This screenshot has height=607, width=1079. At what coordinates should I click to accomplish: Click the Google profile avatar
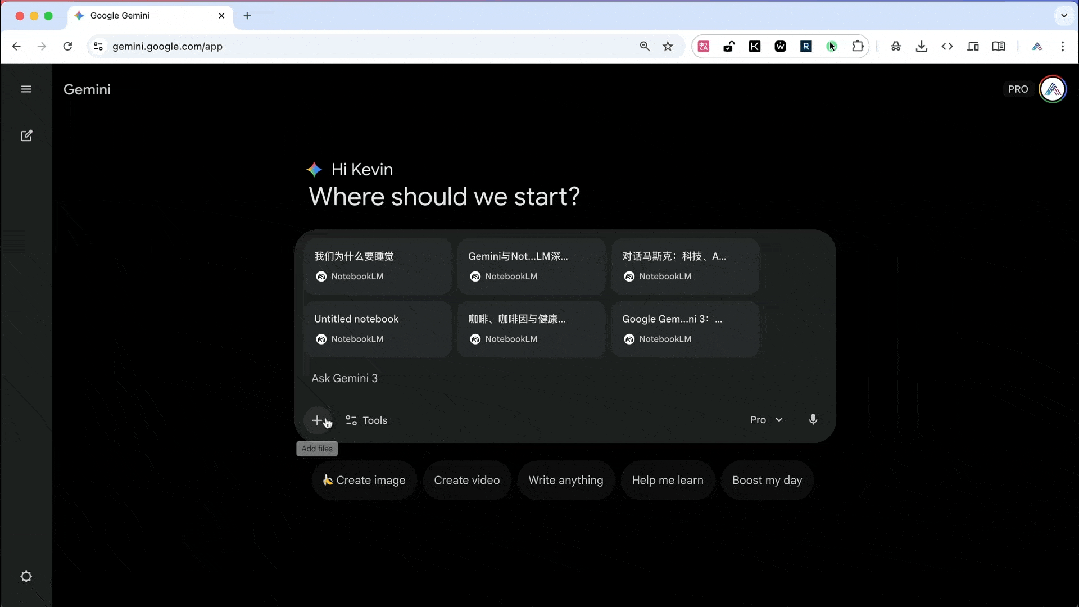click(1052, 89)
